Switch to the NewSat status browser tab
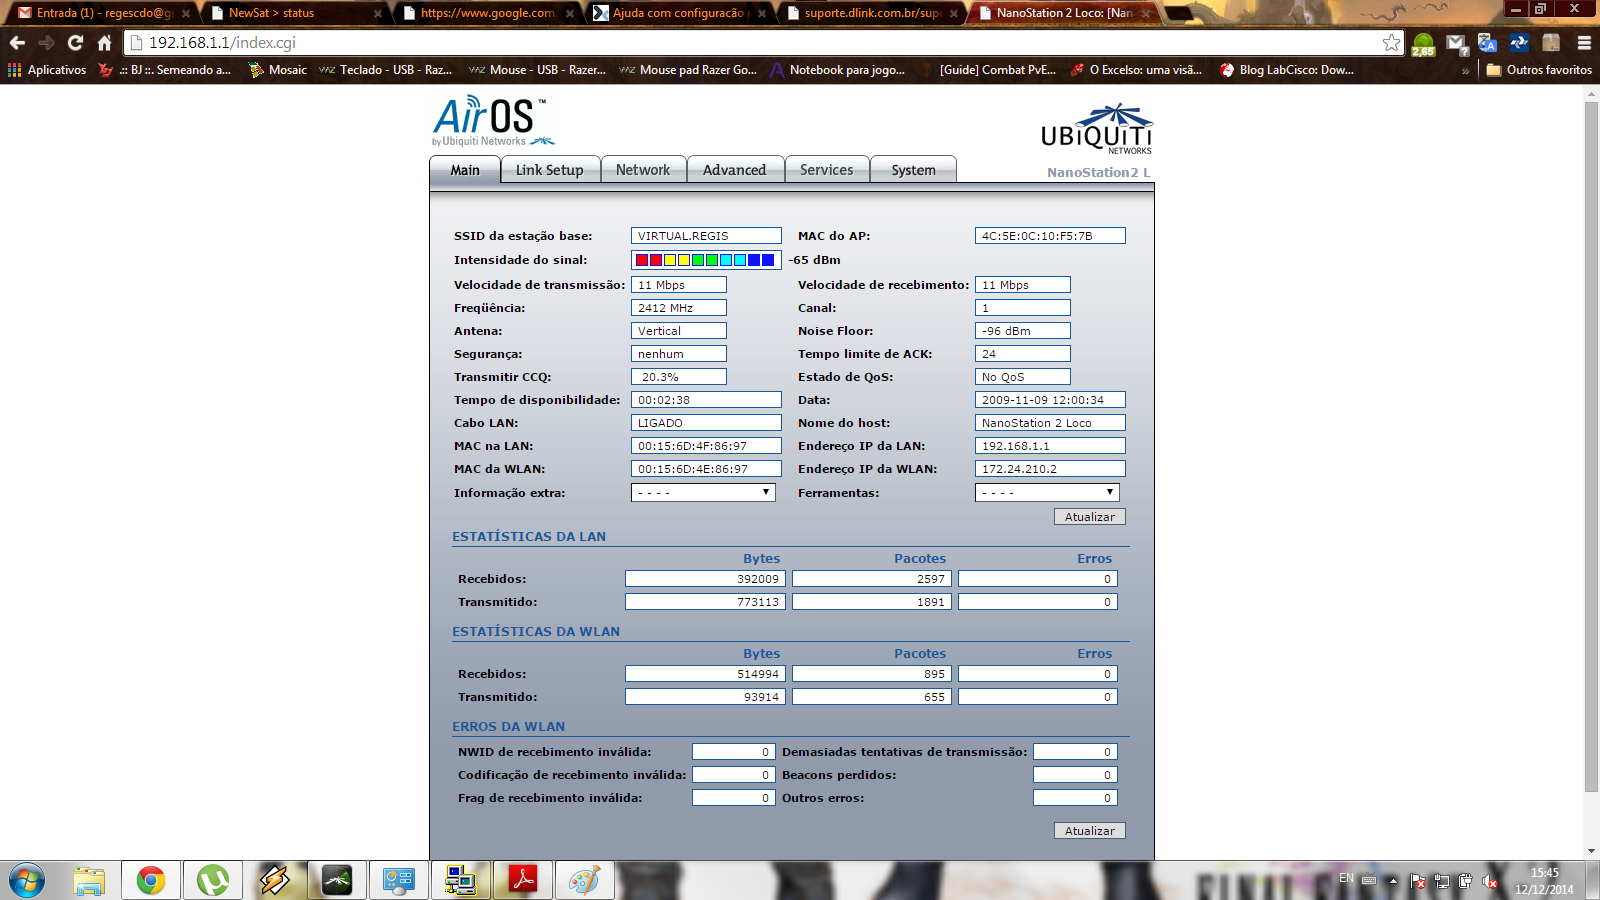 click(295, 13)
